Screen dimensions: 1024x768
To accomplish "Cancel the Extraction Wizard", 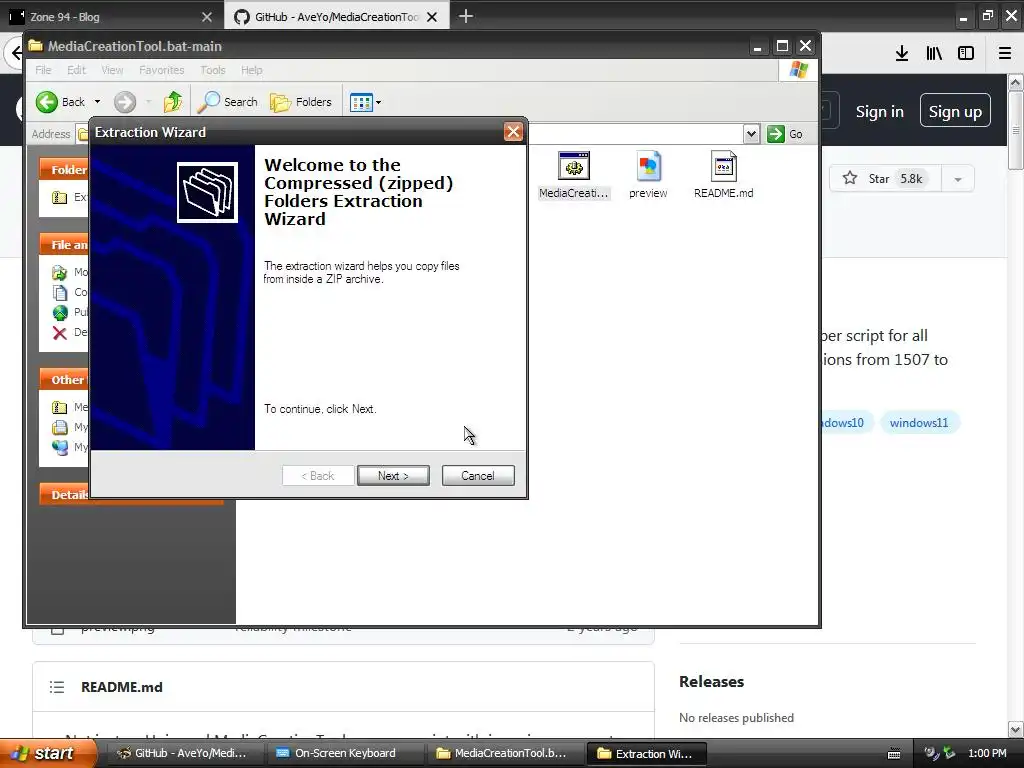I will pos(478,475).
